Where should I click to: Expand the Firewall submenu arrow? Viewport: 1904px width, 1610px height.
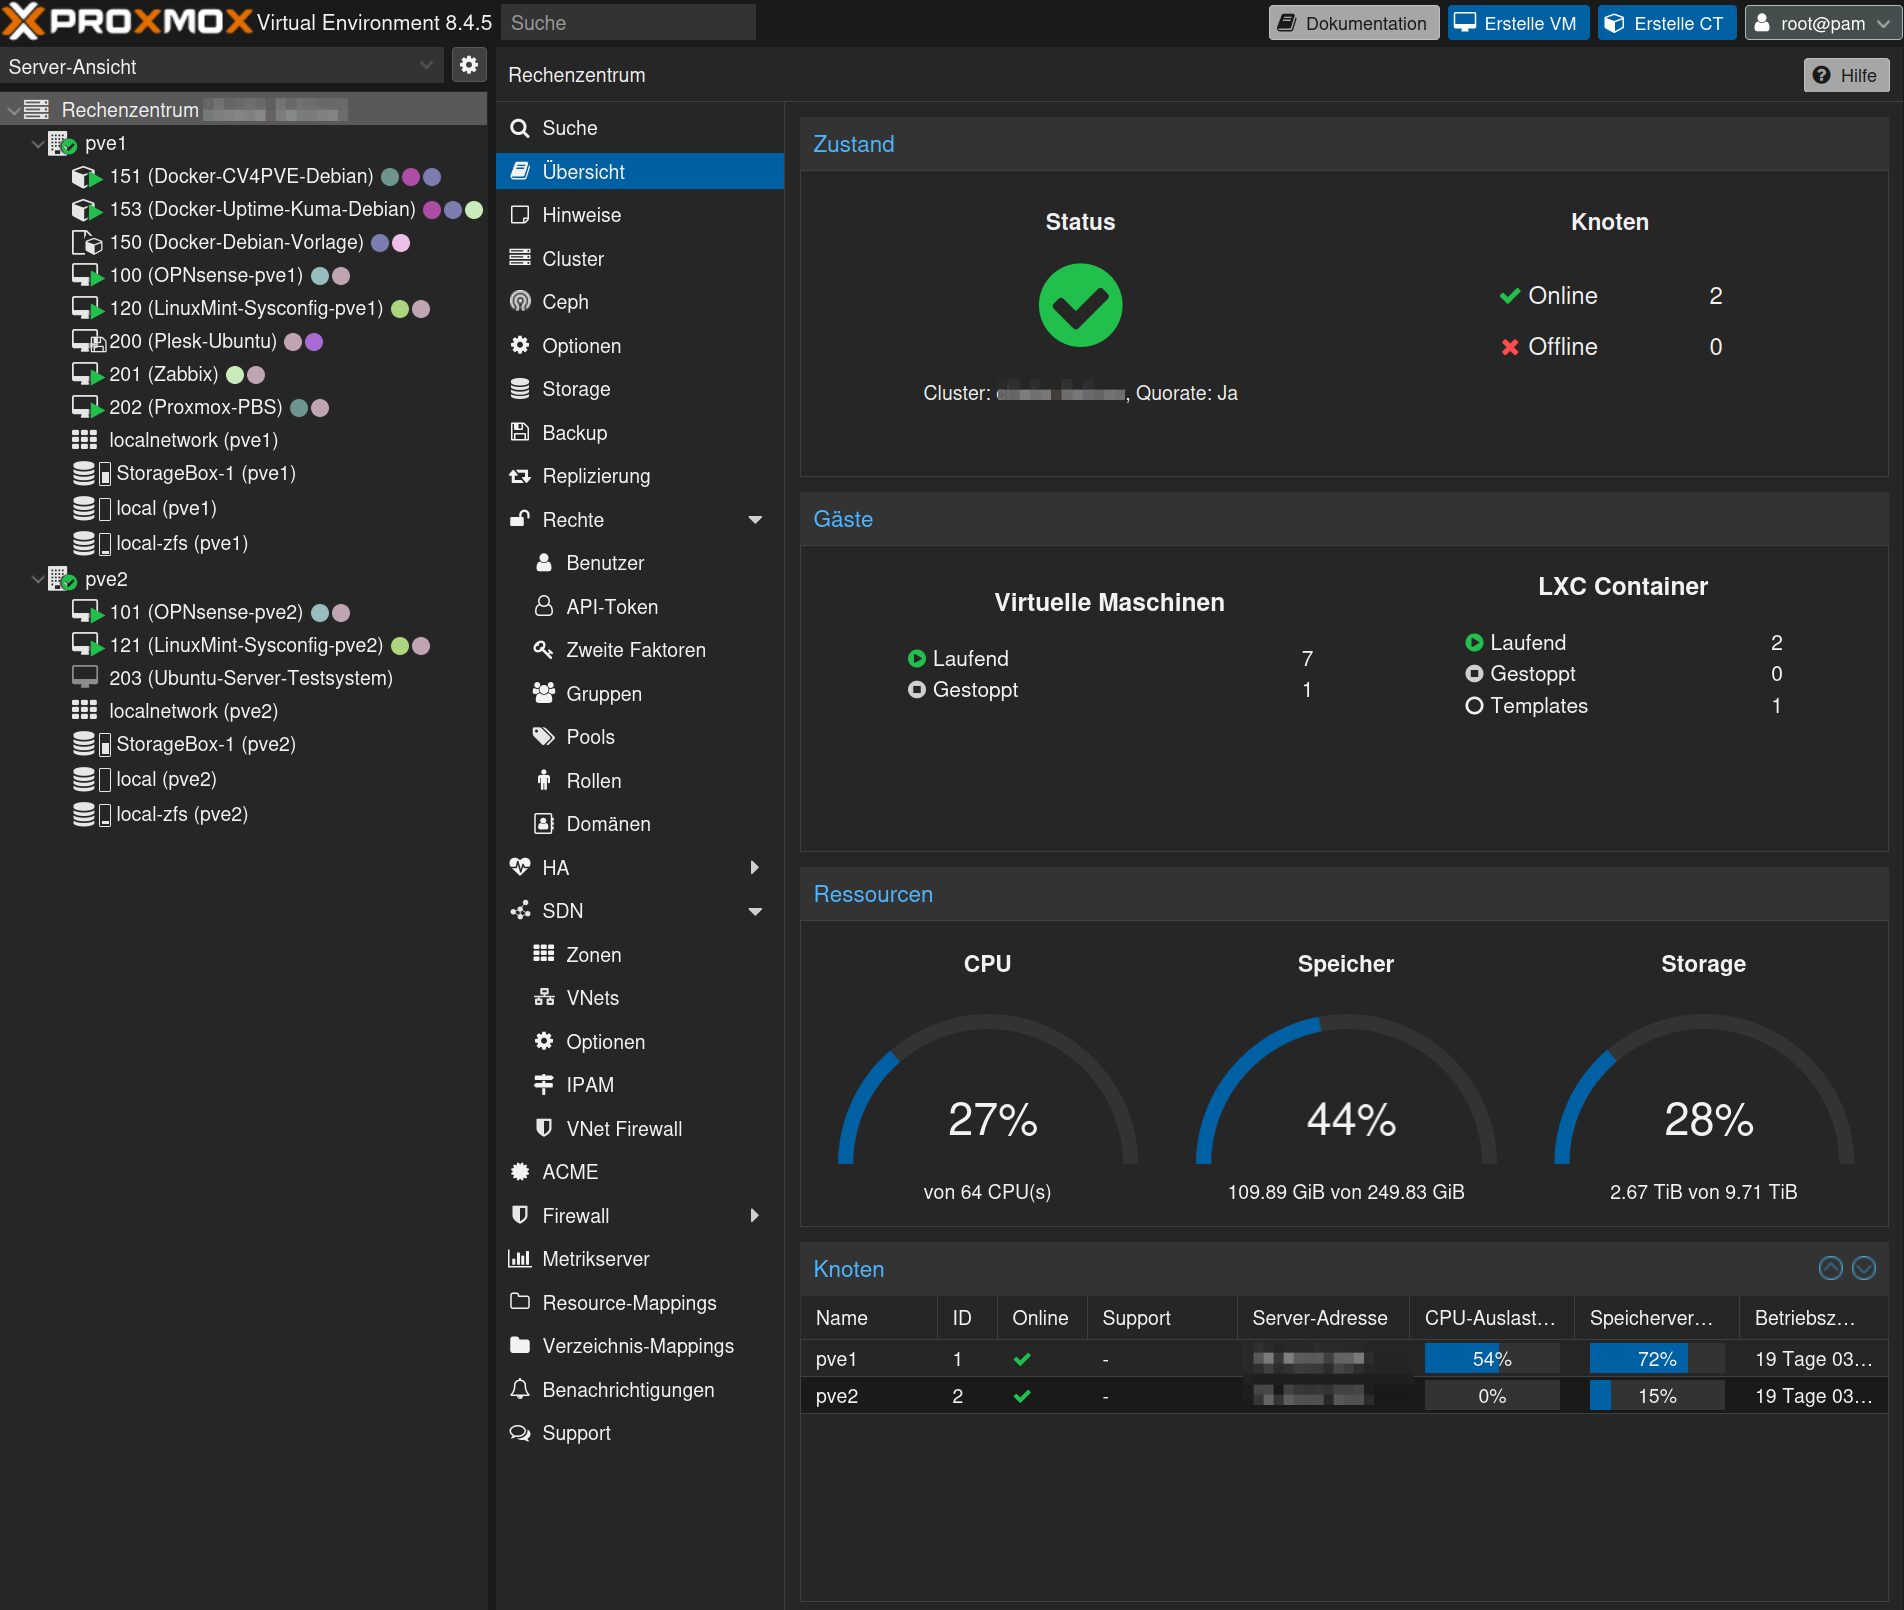click(x=756, y=1216)
